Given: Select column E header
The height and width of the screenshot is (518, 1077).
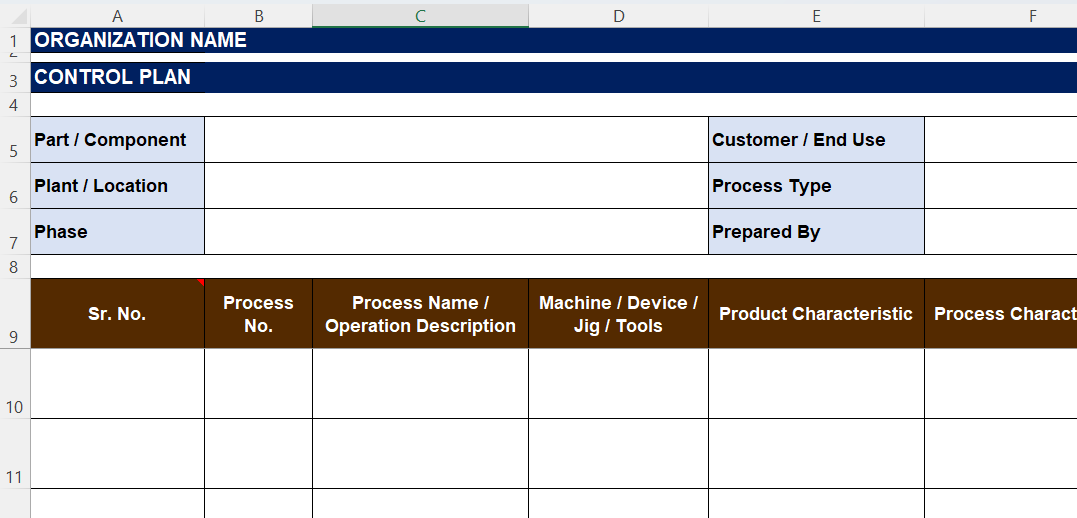Looking at the screenshot, I should (816, 16).
